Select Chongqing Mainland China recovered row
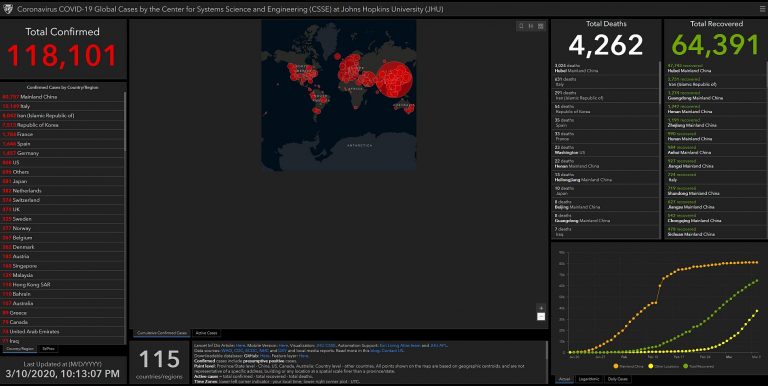The width and height of the screenshot is (768, 386). (715, 218)
